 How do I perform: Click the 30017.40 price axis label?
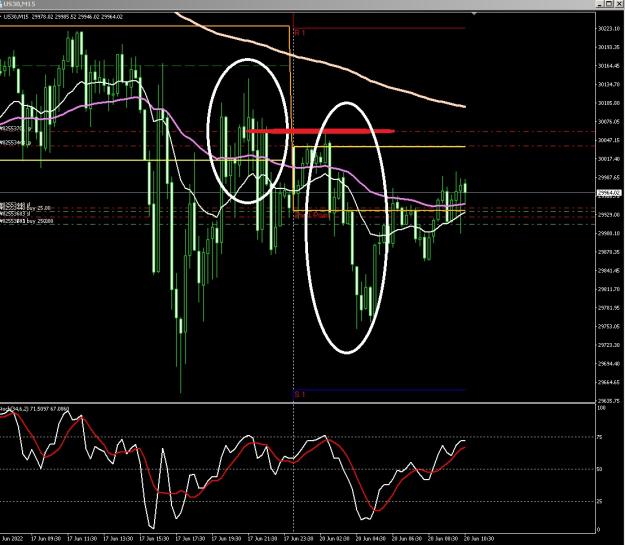coord(608,159)
